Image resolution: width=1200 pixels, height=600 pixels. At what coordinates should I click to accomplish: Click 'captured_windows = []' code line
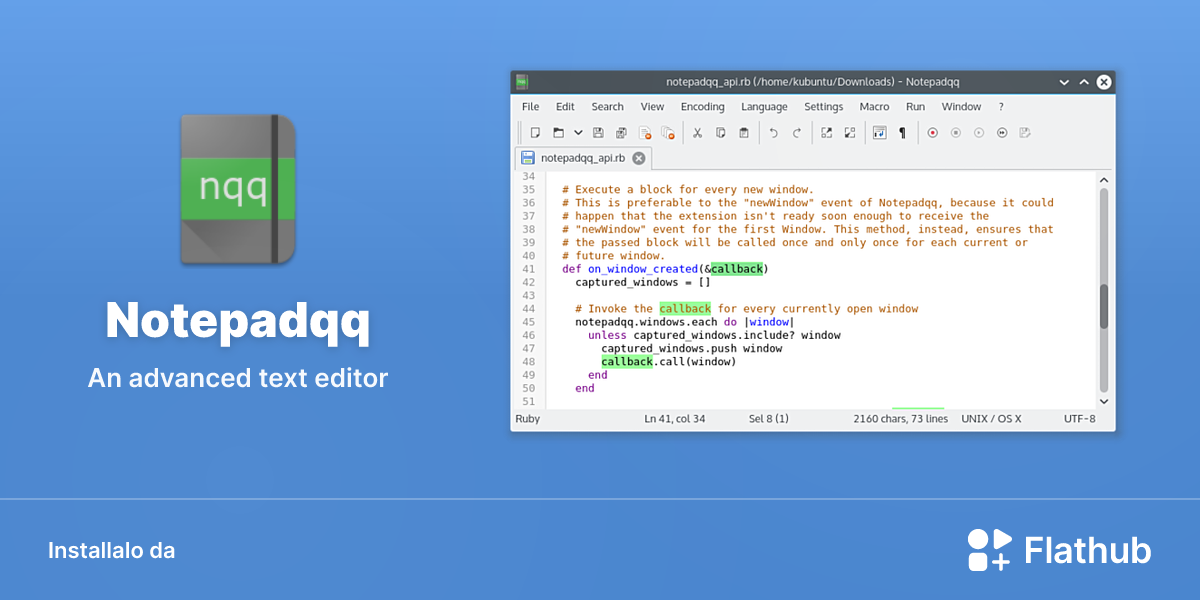coord(643,282)
